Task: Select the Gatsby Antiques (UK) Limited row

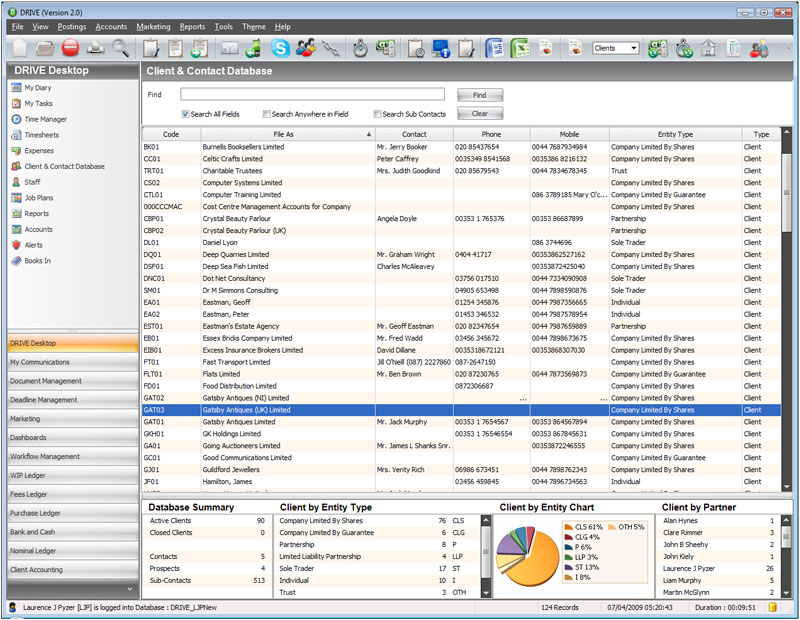Action: pos(461,410)
